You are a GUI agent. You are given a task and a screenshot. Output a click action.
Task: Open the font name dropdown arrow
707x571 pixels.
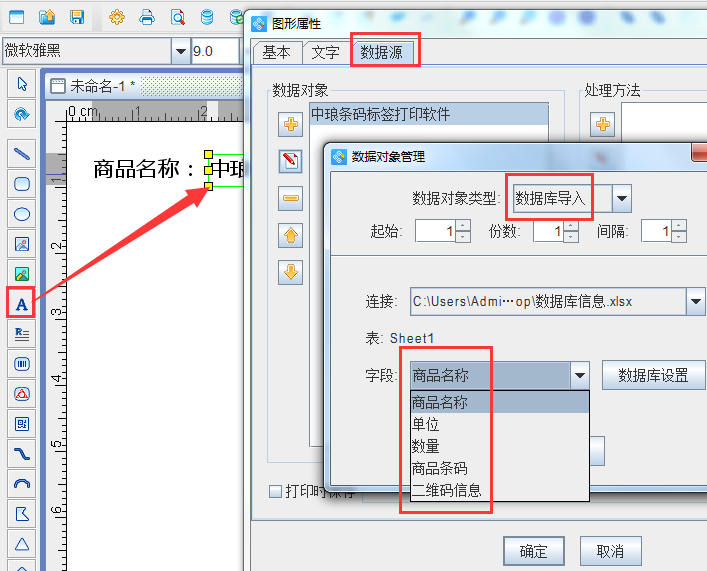pos(181,51)
